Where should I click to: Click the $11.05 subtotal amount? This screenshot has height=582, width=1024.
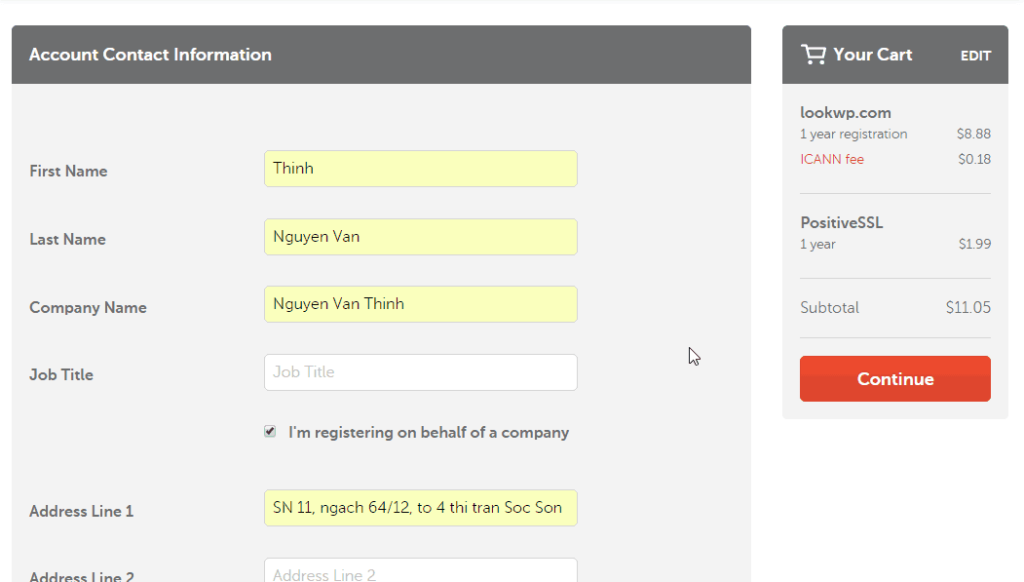[968, 308]
